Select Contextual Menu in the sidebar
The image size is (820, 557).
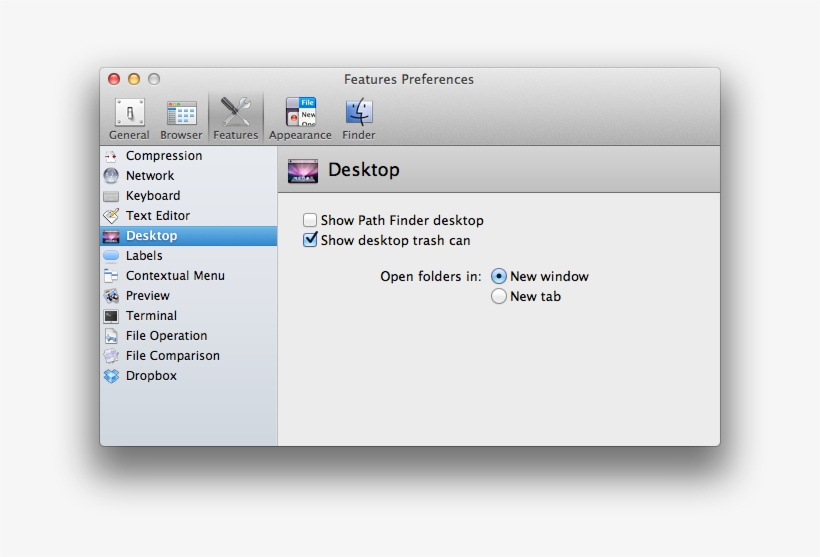point(188,276)
